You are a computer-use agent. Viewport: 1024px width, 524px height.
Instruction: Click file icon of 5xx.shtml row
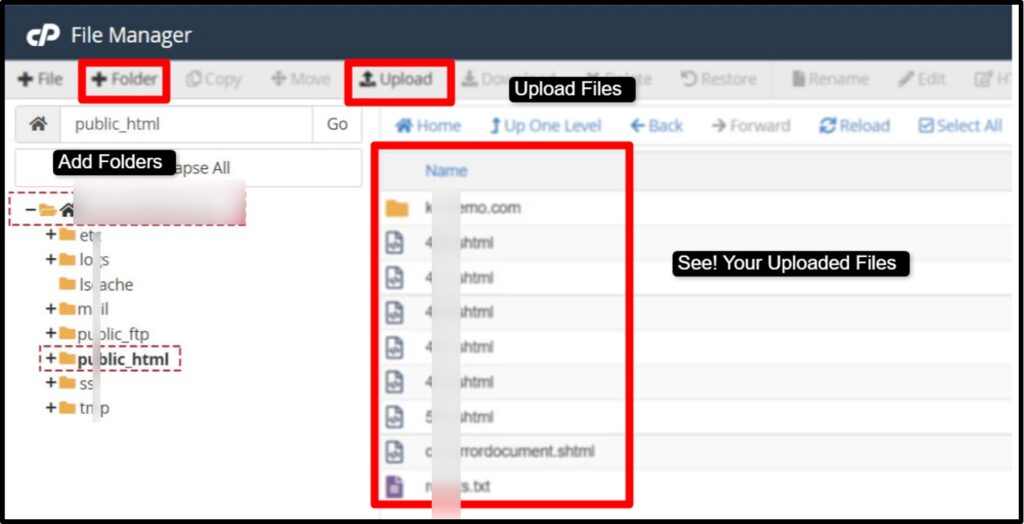click(394, 416)
